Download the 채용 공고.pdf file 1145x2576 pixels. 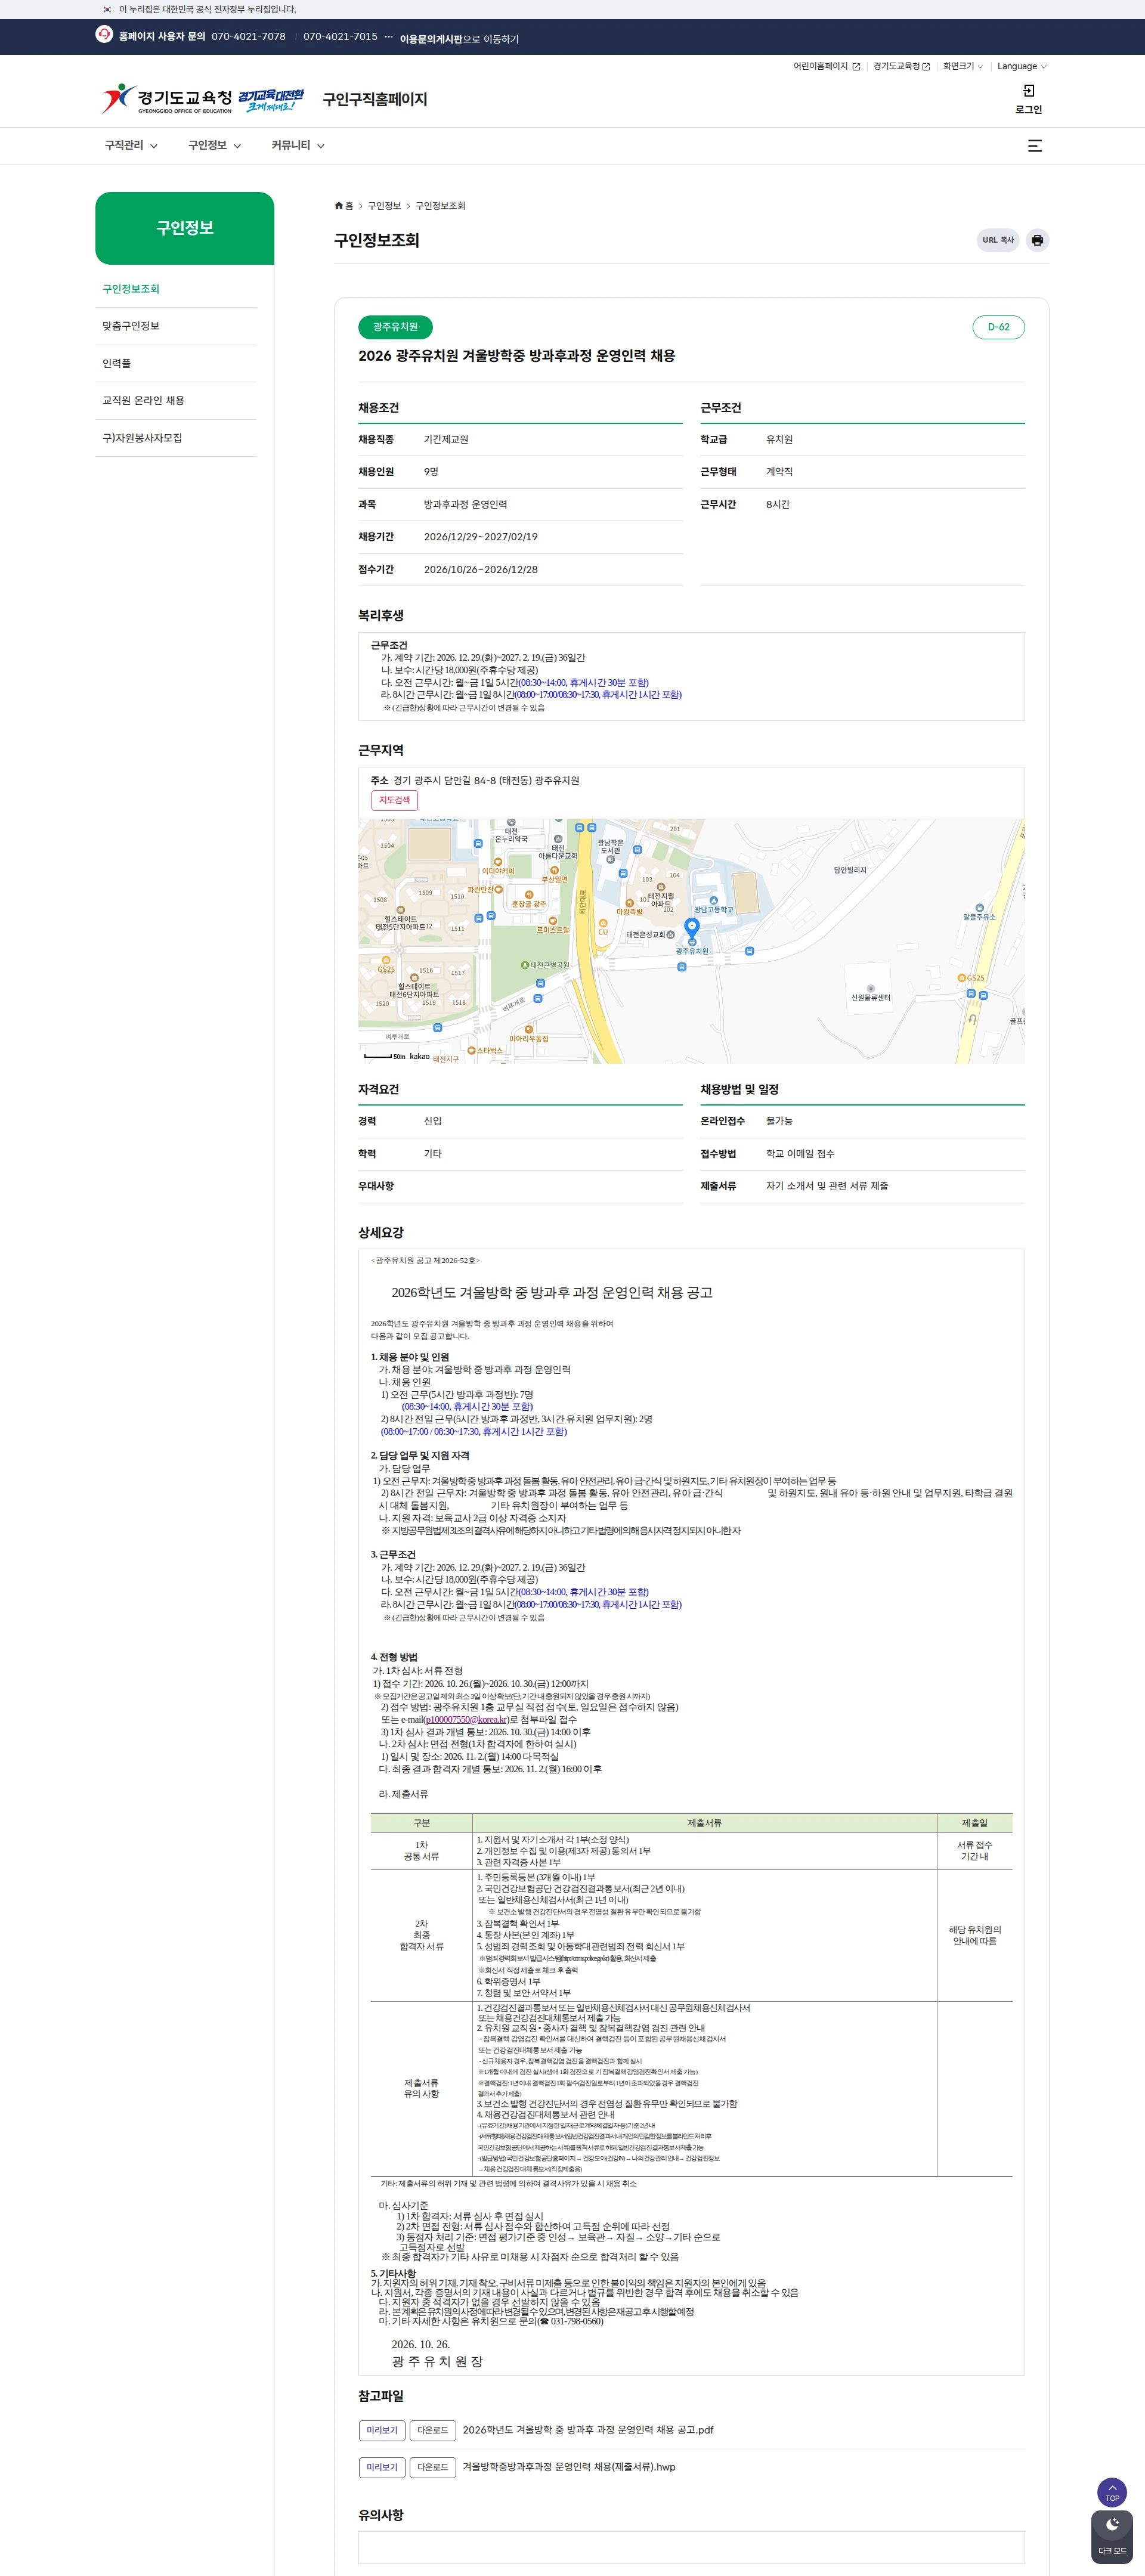[x=433, y=2430]
